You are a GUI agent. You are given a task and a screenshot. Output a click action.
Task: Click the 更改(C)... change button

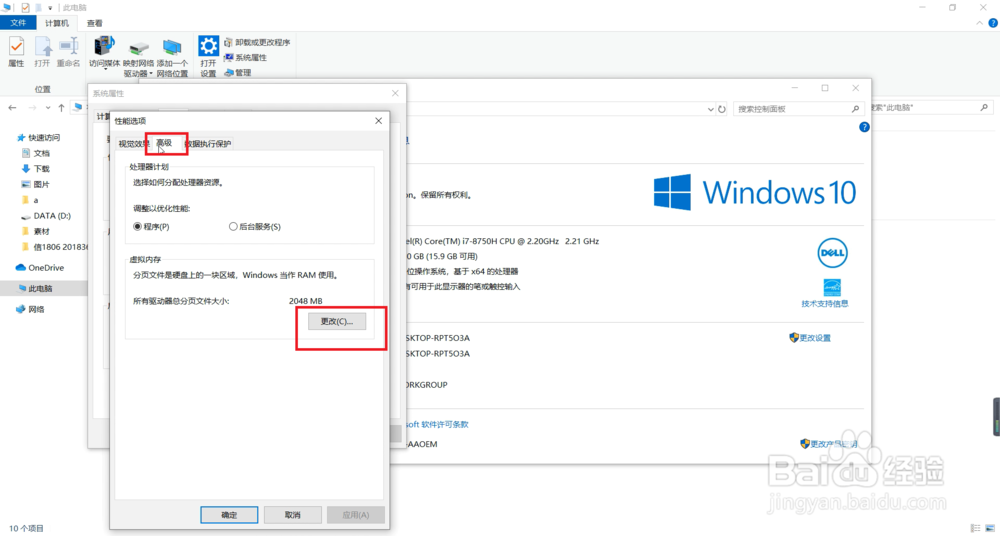[x=337, y=321]
